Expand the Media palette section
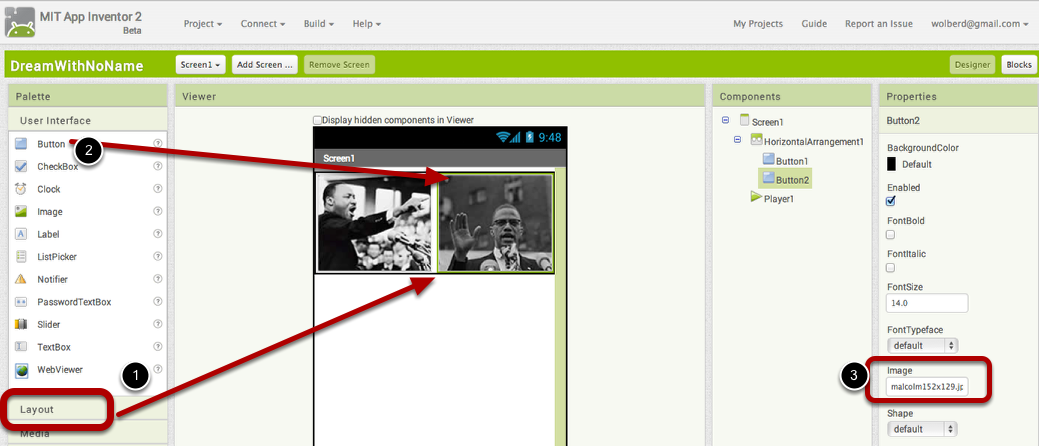 (x=87, y=434)
